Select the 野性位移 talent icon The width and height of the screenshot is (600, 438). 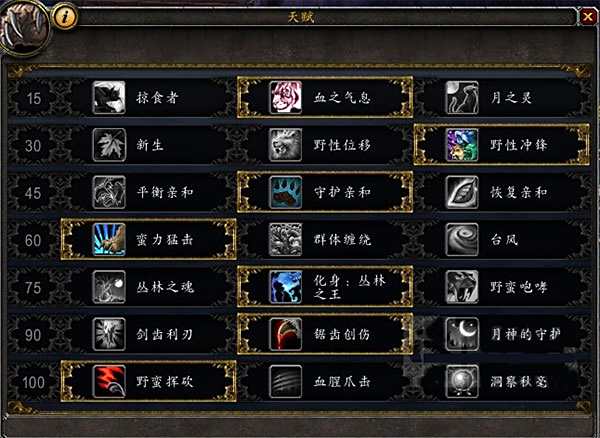click(285, 145)
